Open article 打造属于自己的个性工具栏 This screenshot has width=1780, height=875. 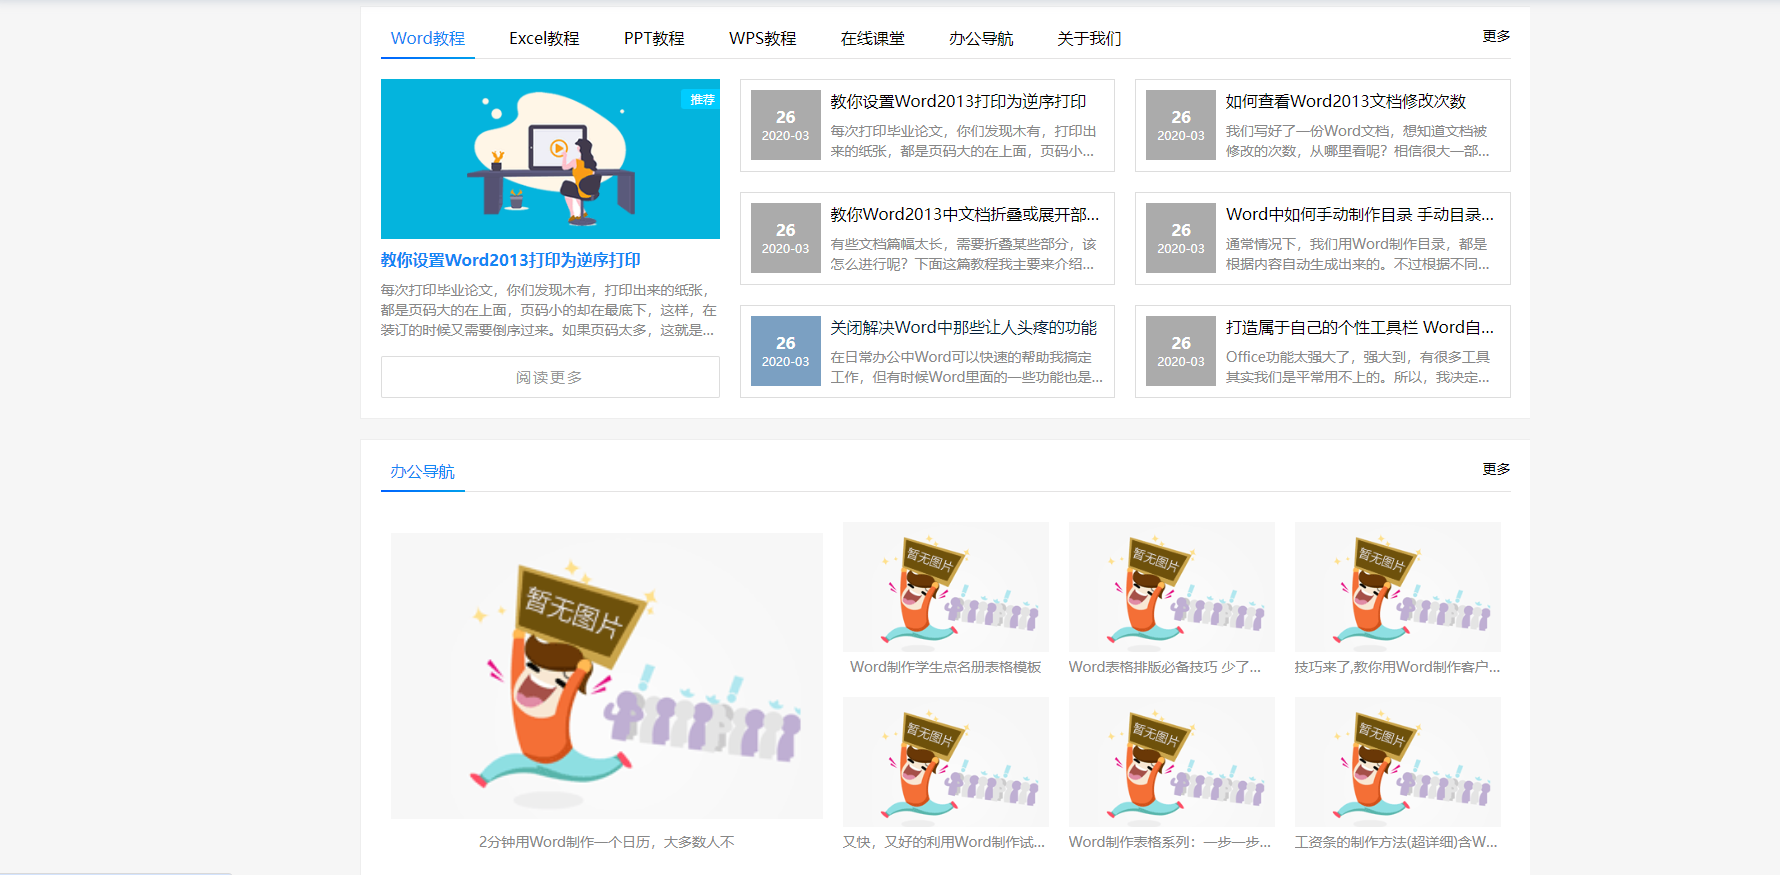[1360, 327]
